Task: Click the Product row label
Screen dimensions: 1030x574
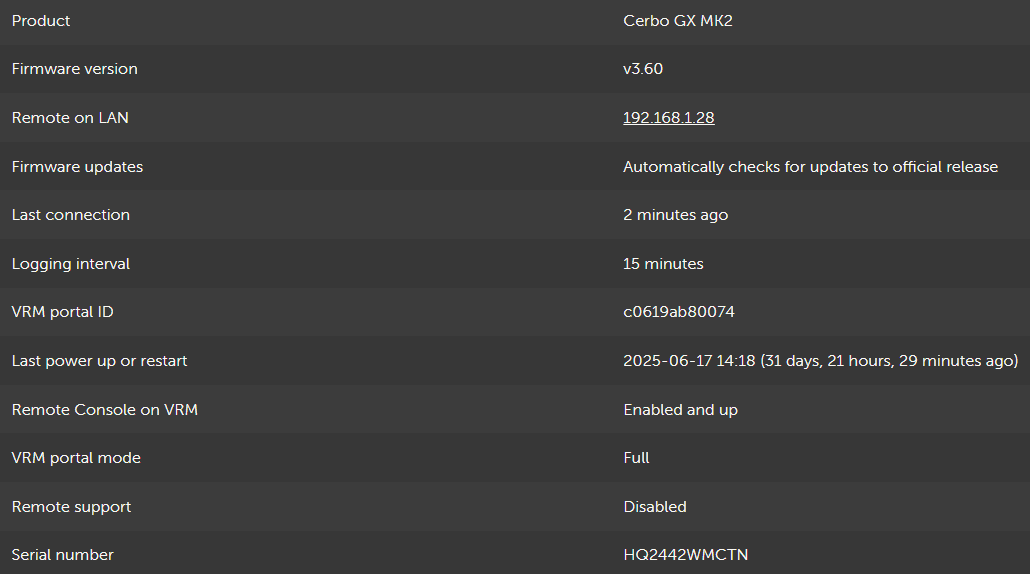Action: point(41,21)
